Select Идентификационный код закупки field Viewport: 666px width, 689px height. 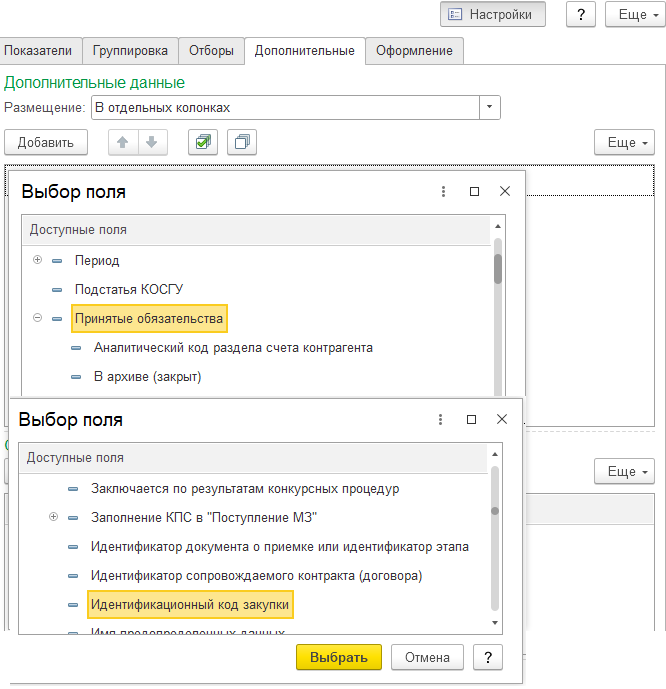pyautogui.click(x=190, y=605)
